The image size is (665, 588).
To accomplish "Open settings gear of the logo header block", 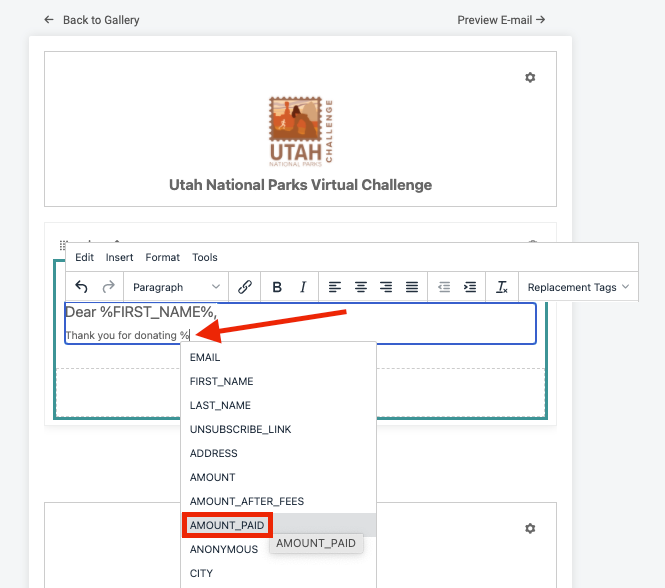I will pyautogui.click(x=530, y=77).
